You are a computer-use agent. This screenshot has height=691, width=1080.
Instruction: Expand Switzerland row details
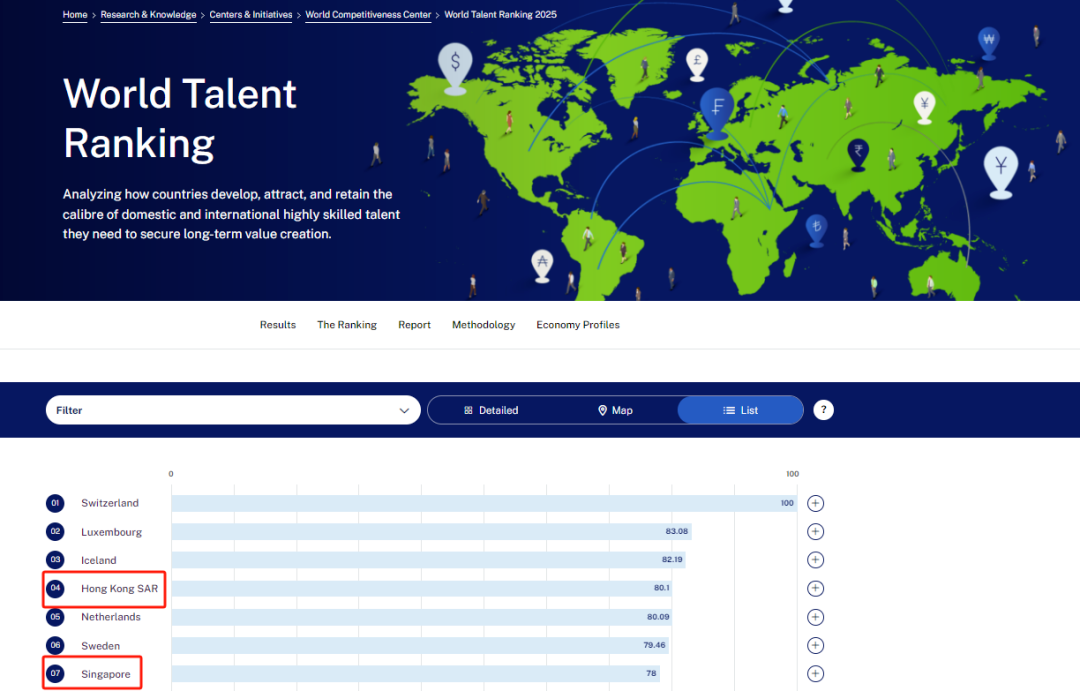tap(815, 503)
